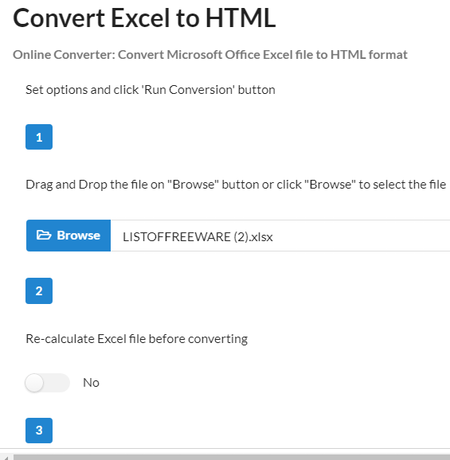450x460 pixels.
Task: Click the word 'HTML' in the main title
Action: pos(241,18)
